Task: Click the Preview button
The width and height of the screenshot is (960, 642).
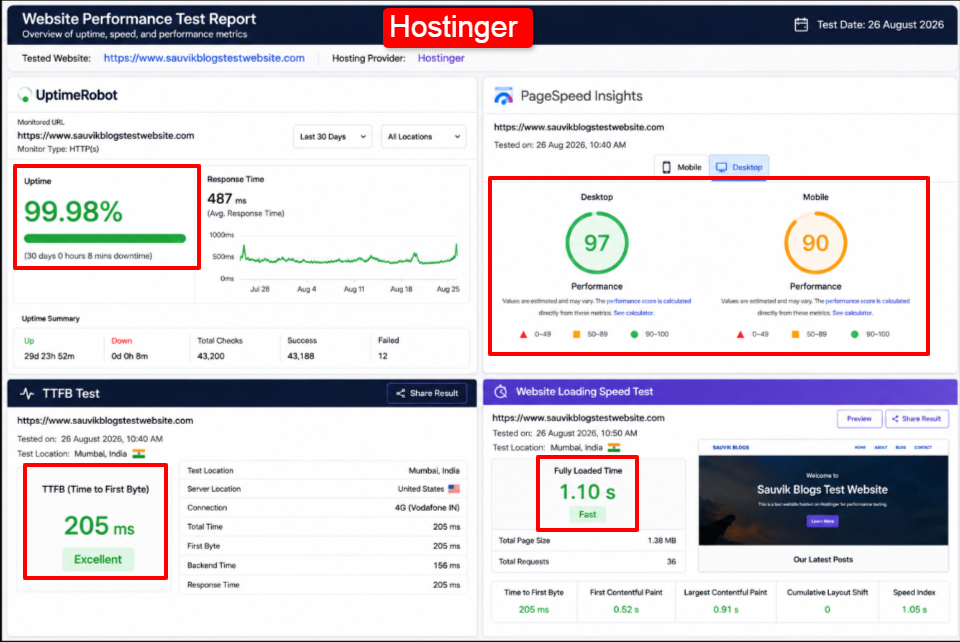Action: pos(859,419)
